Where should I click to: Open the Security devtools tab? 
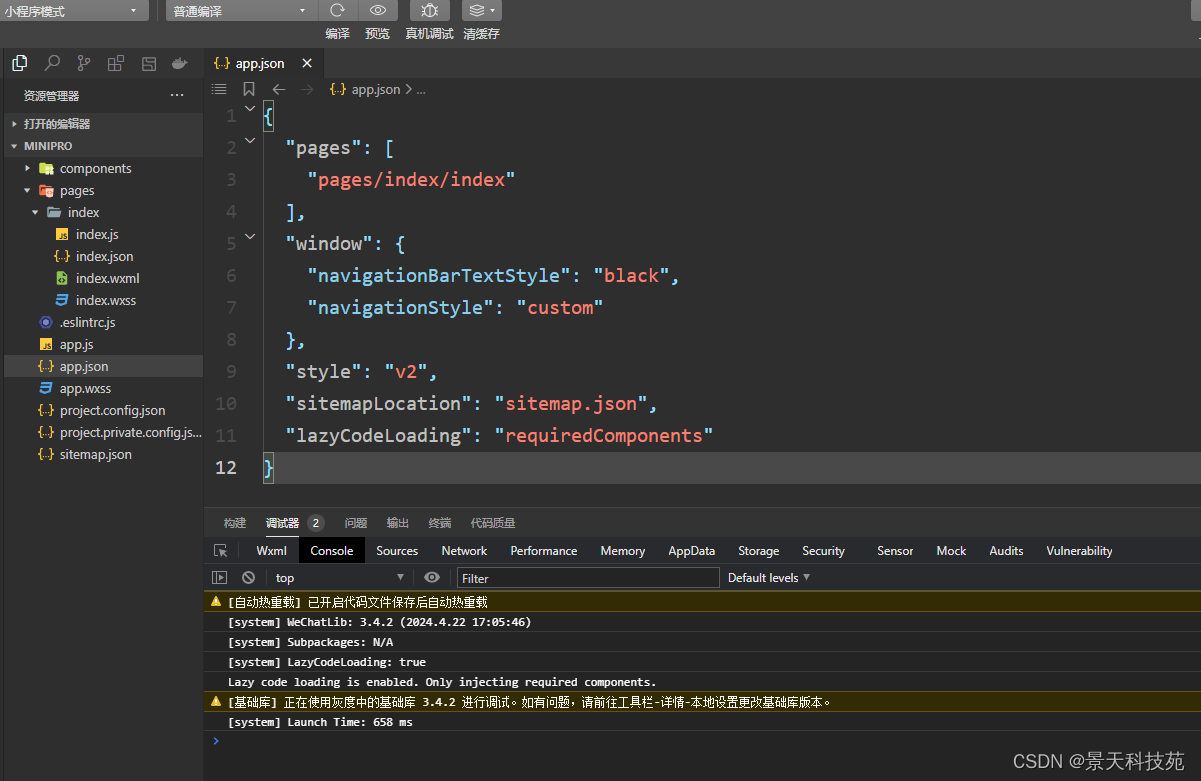(824, 551)
